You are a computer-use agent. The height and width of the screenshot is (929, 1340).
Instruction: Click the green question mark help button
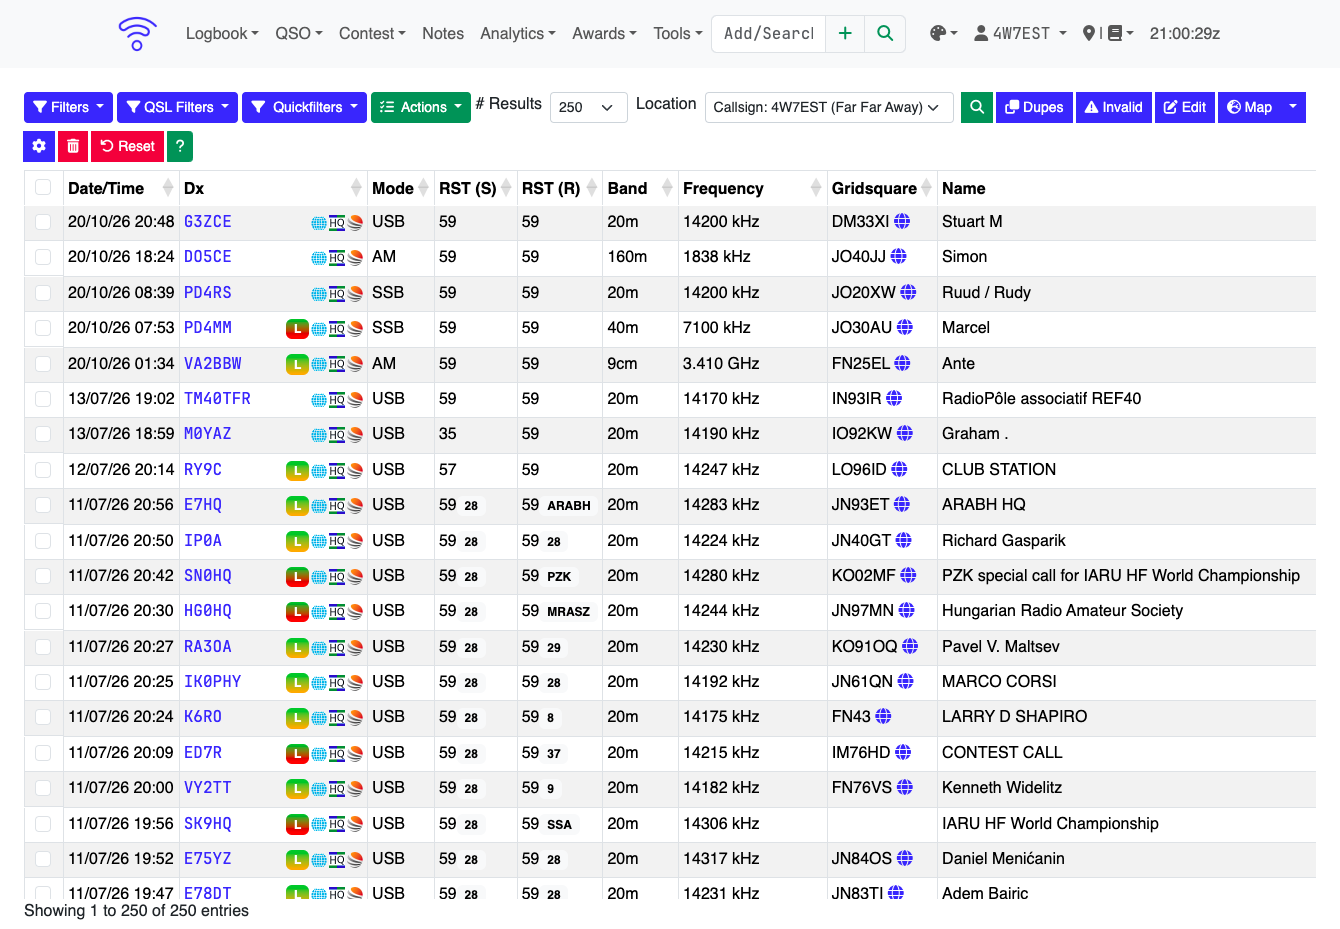(180, 146)
